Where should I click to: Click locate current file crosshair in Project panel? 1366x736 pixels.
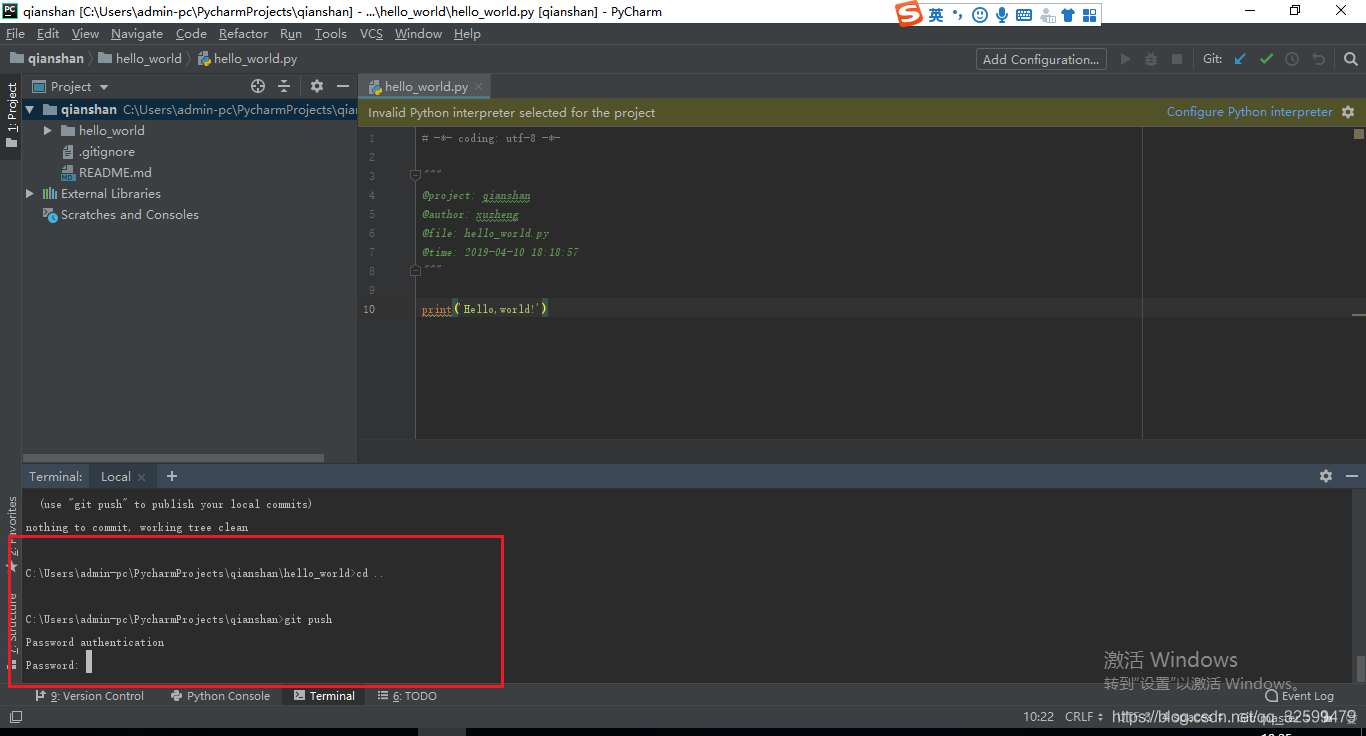pyautogui.click(x=258, y=86)
